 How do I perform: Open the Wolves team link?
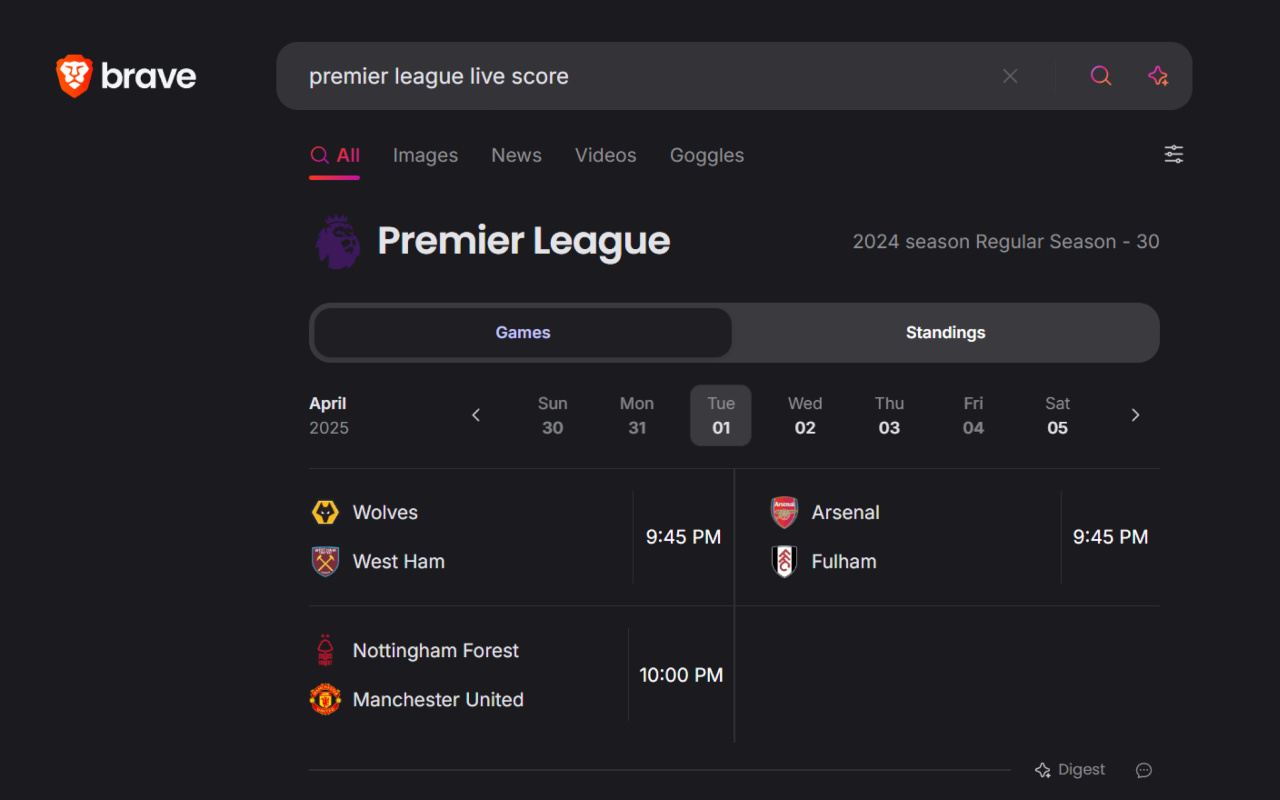coord(385,512)
